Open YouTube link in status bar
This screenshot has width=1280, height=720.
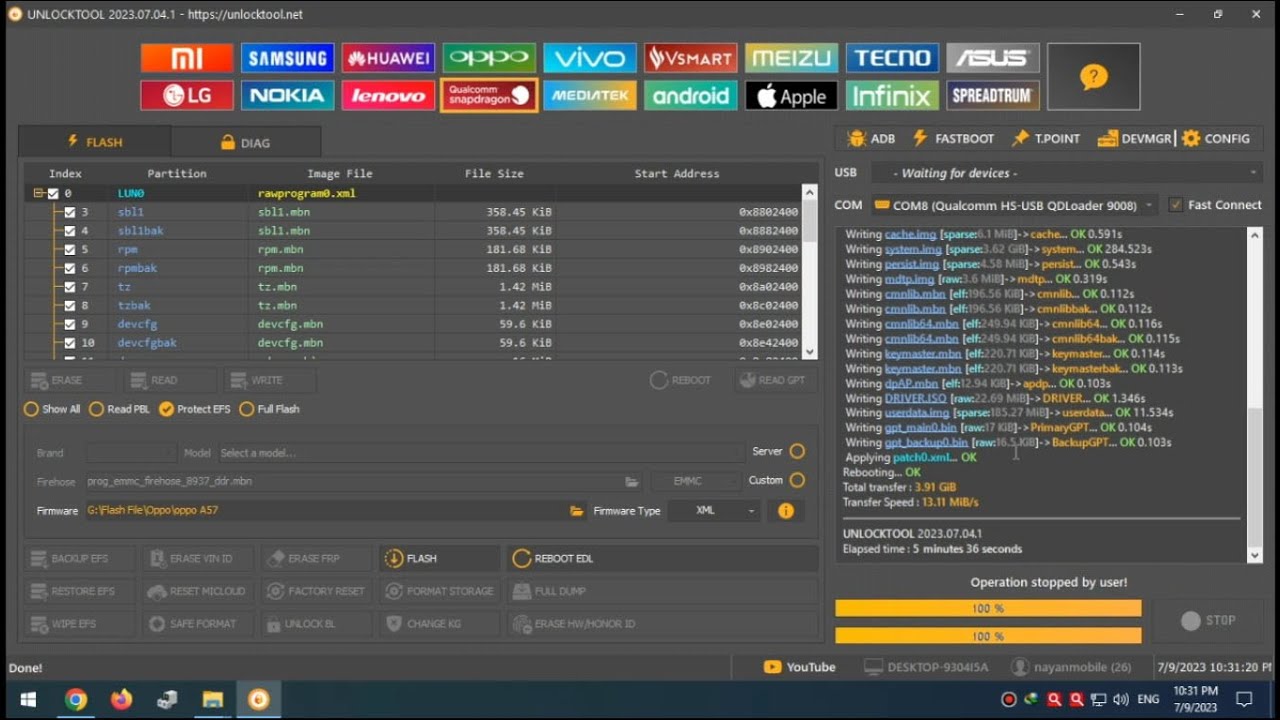pos(799,667)
